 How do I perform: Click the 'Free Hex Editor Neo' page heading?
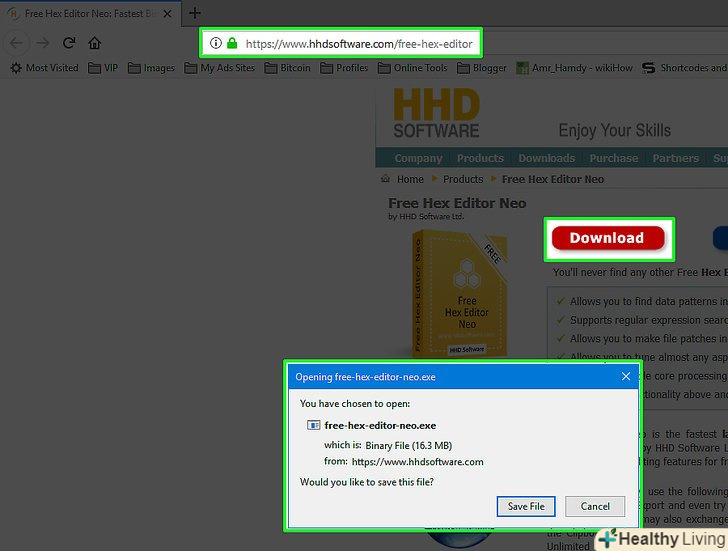(x=457, y=203)
